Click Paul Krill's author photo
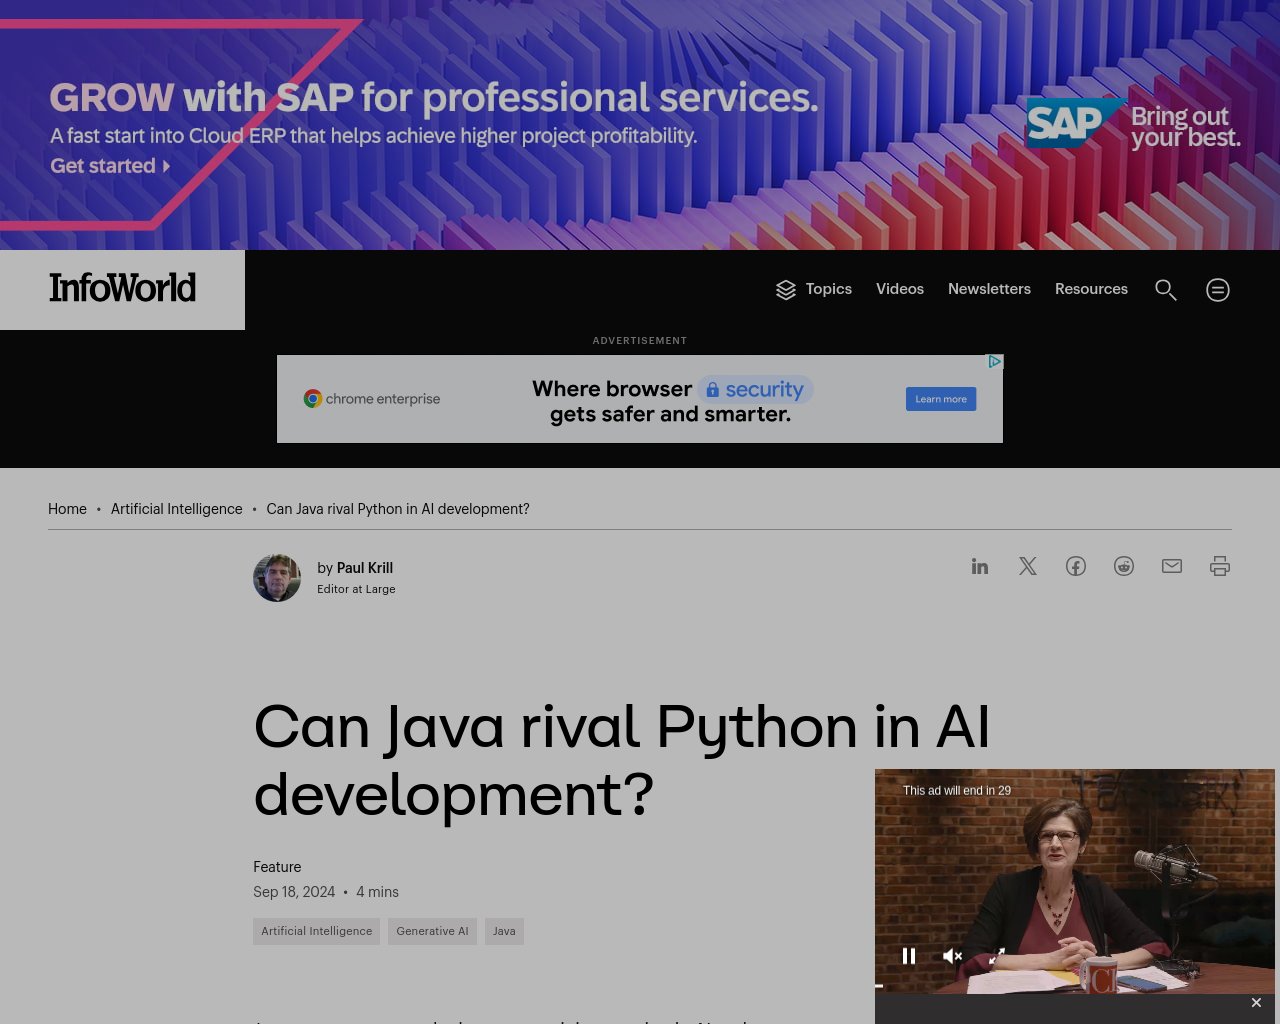 [277, 578]
